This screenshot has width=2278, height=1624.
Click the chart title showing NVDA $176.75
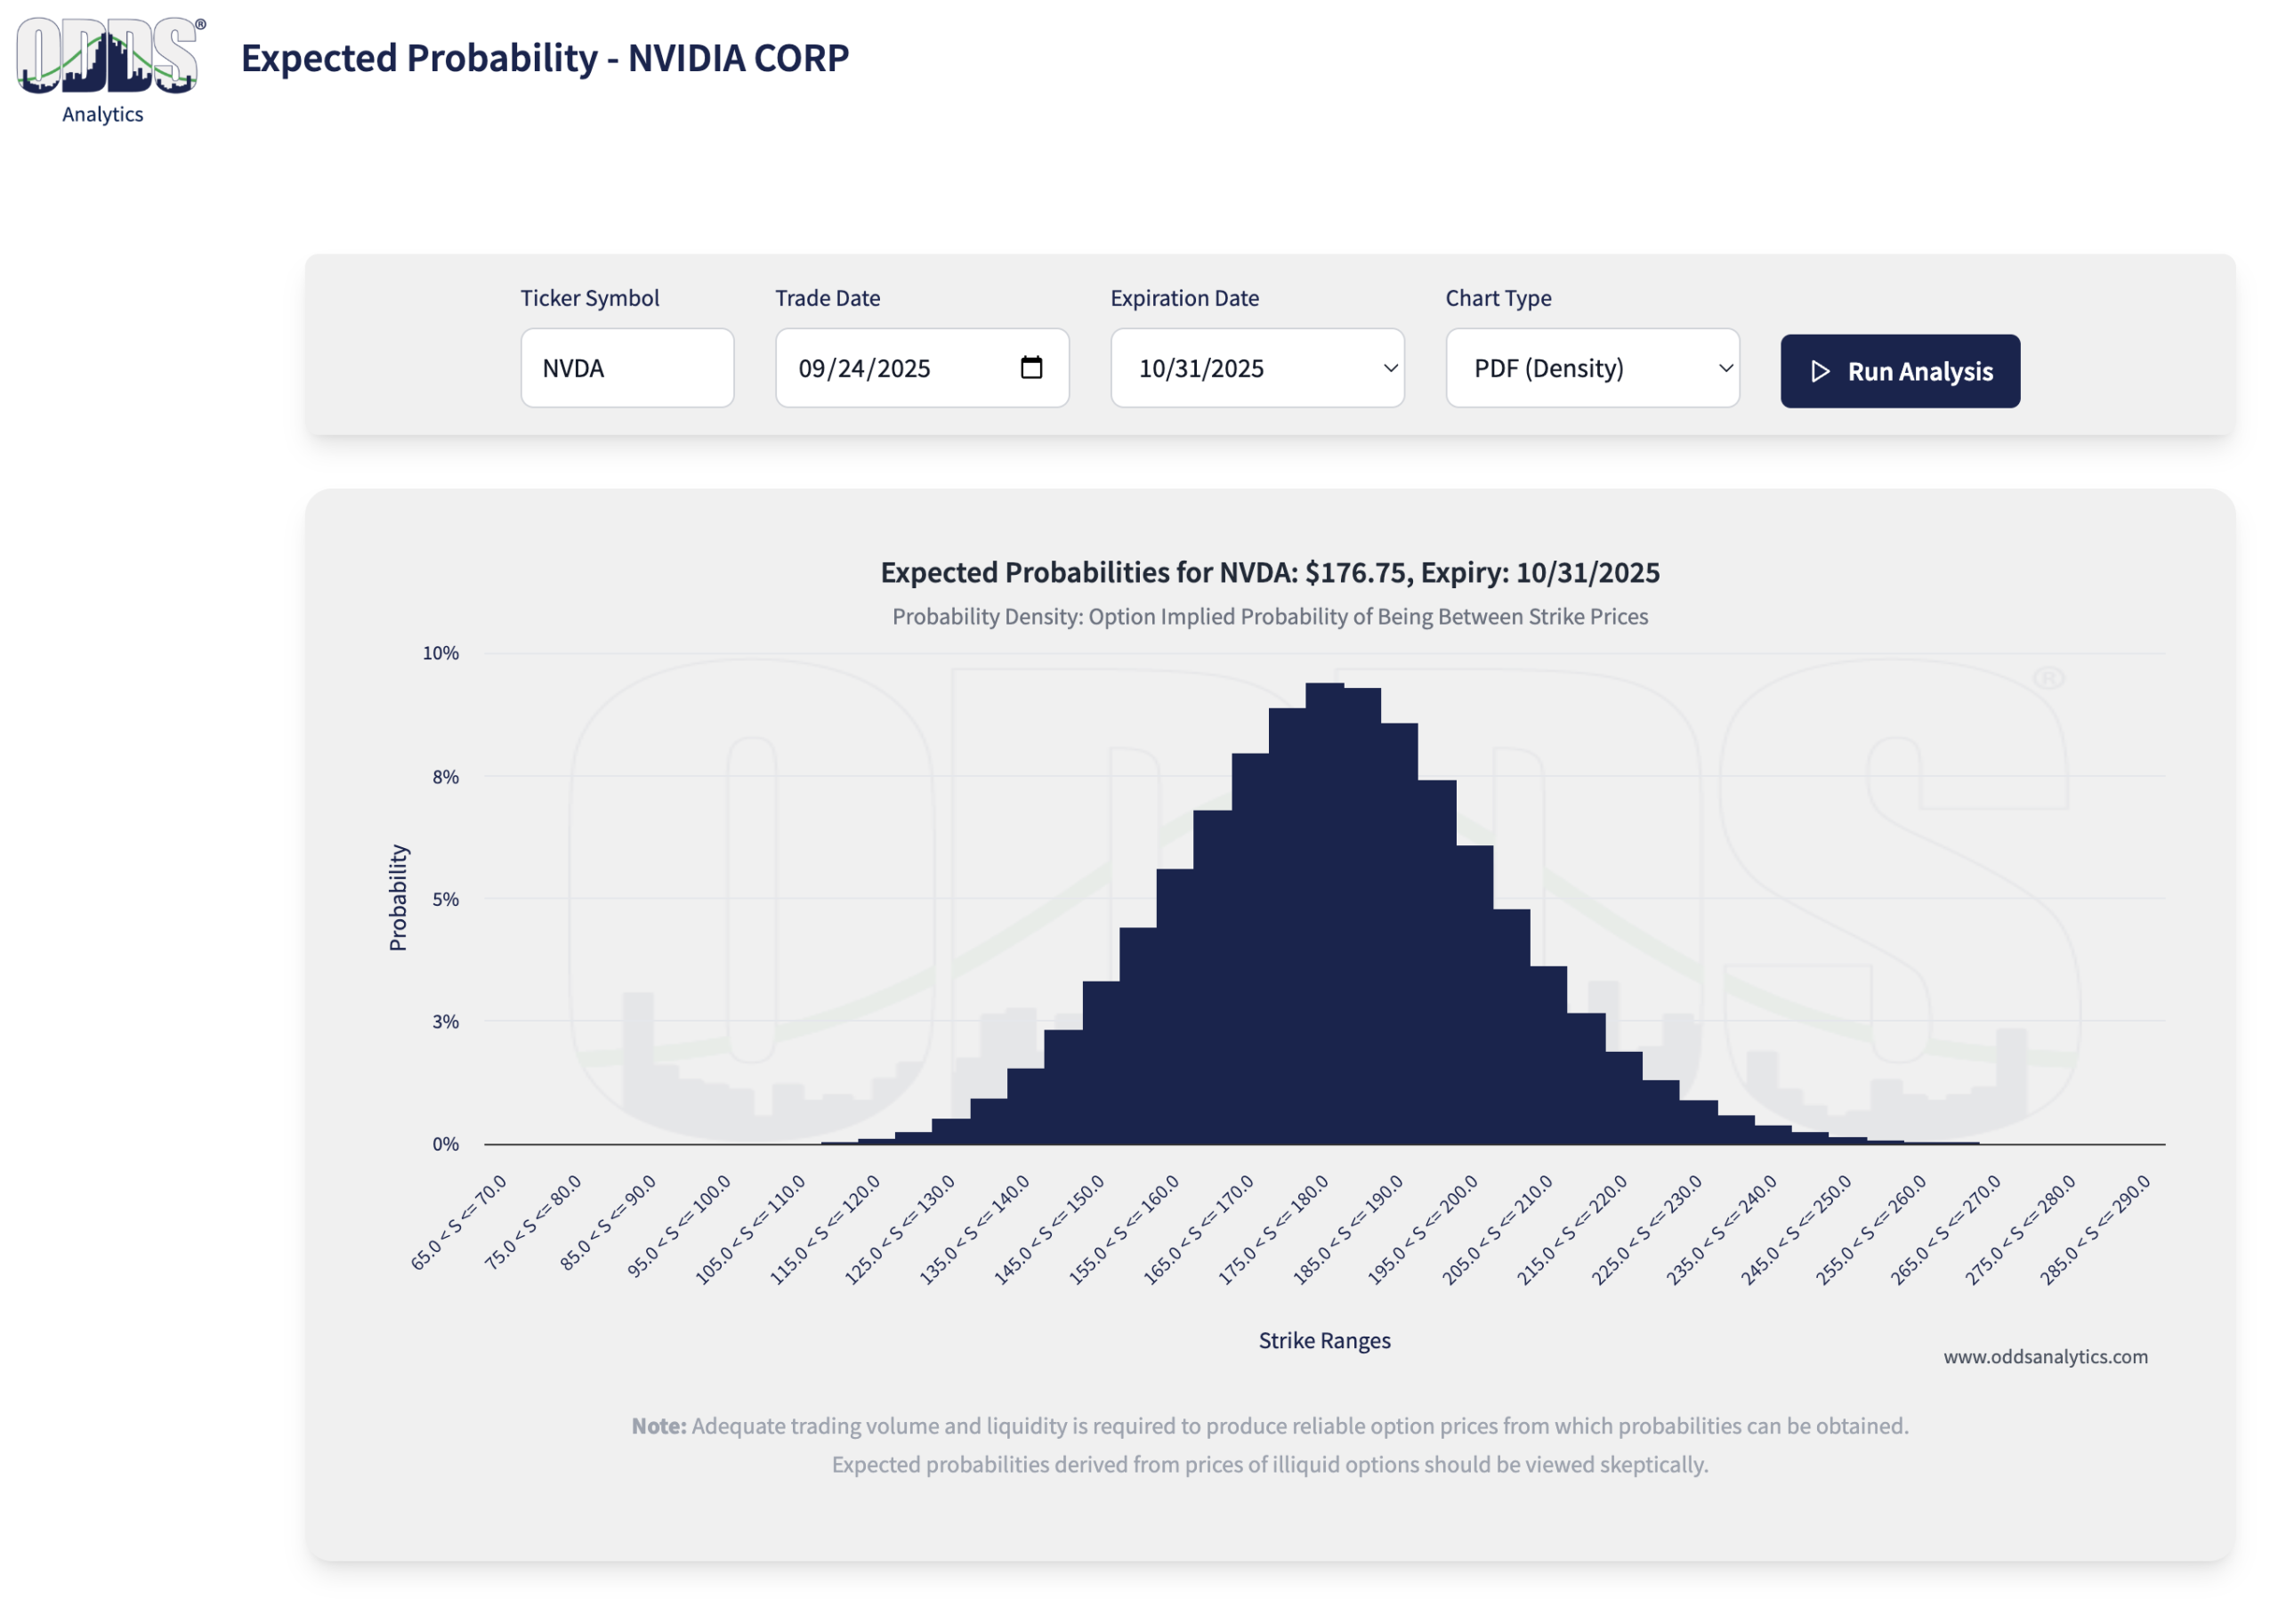pyautogui.click(x=1269, y=572)
